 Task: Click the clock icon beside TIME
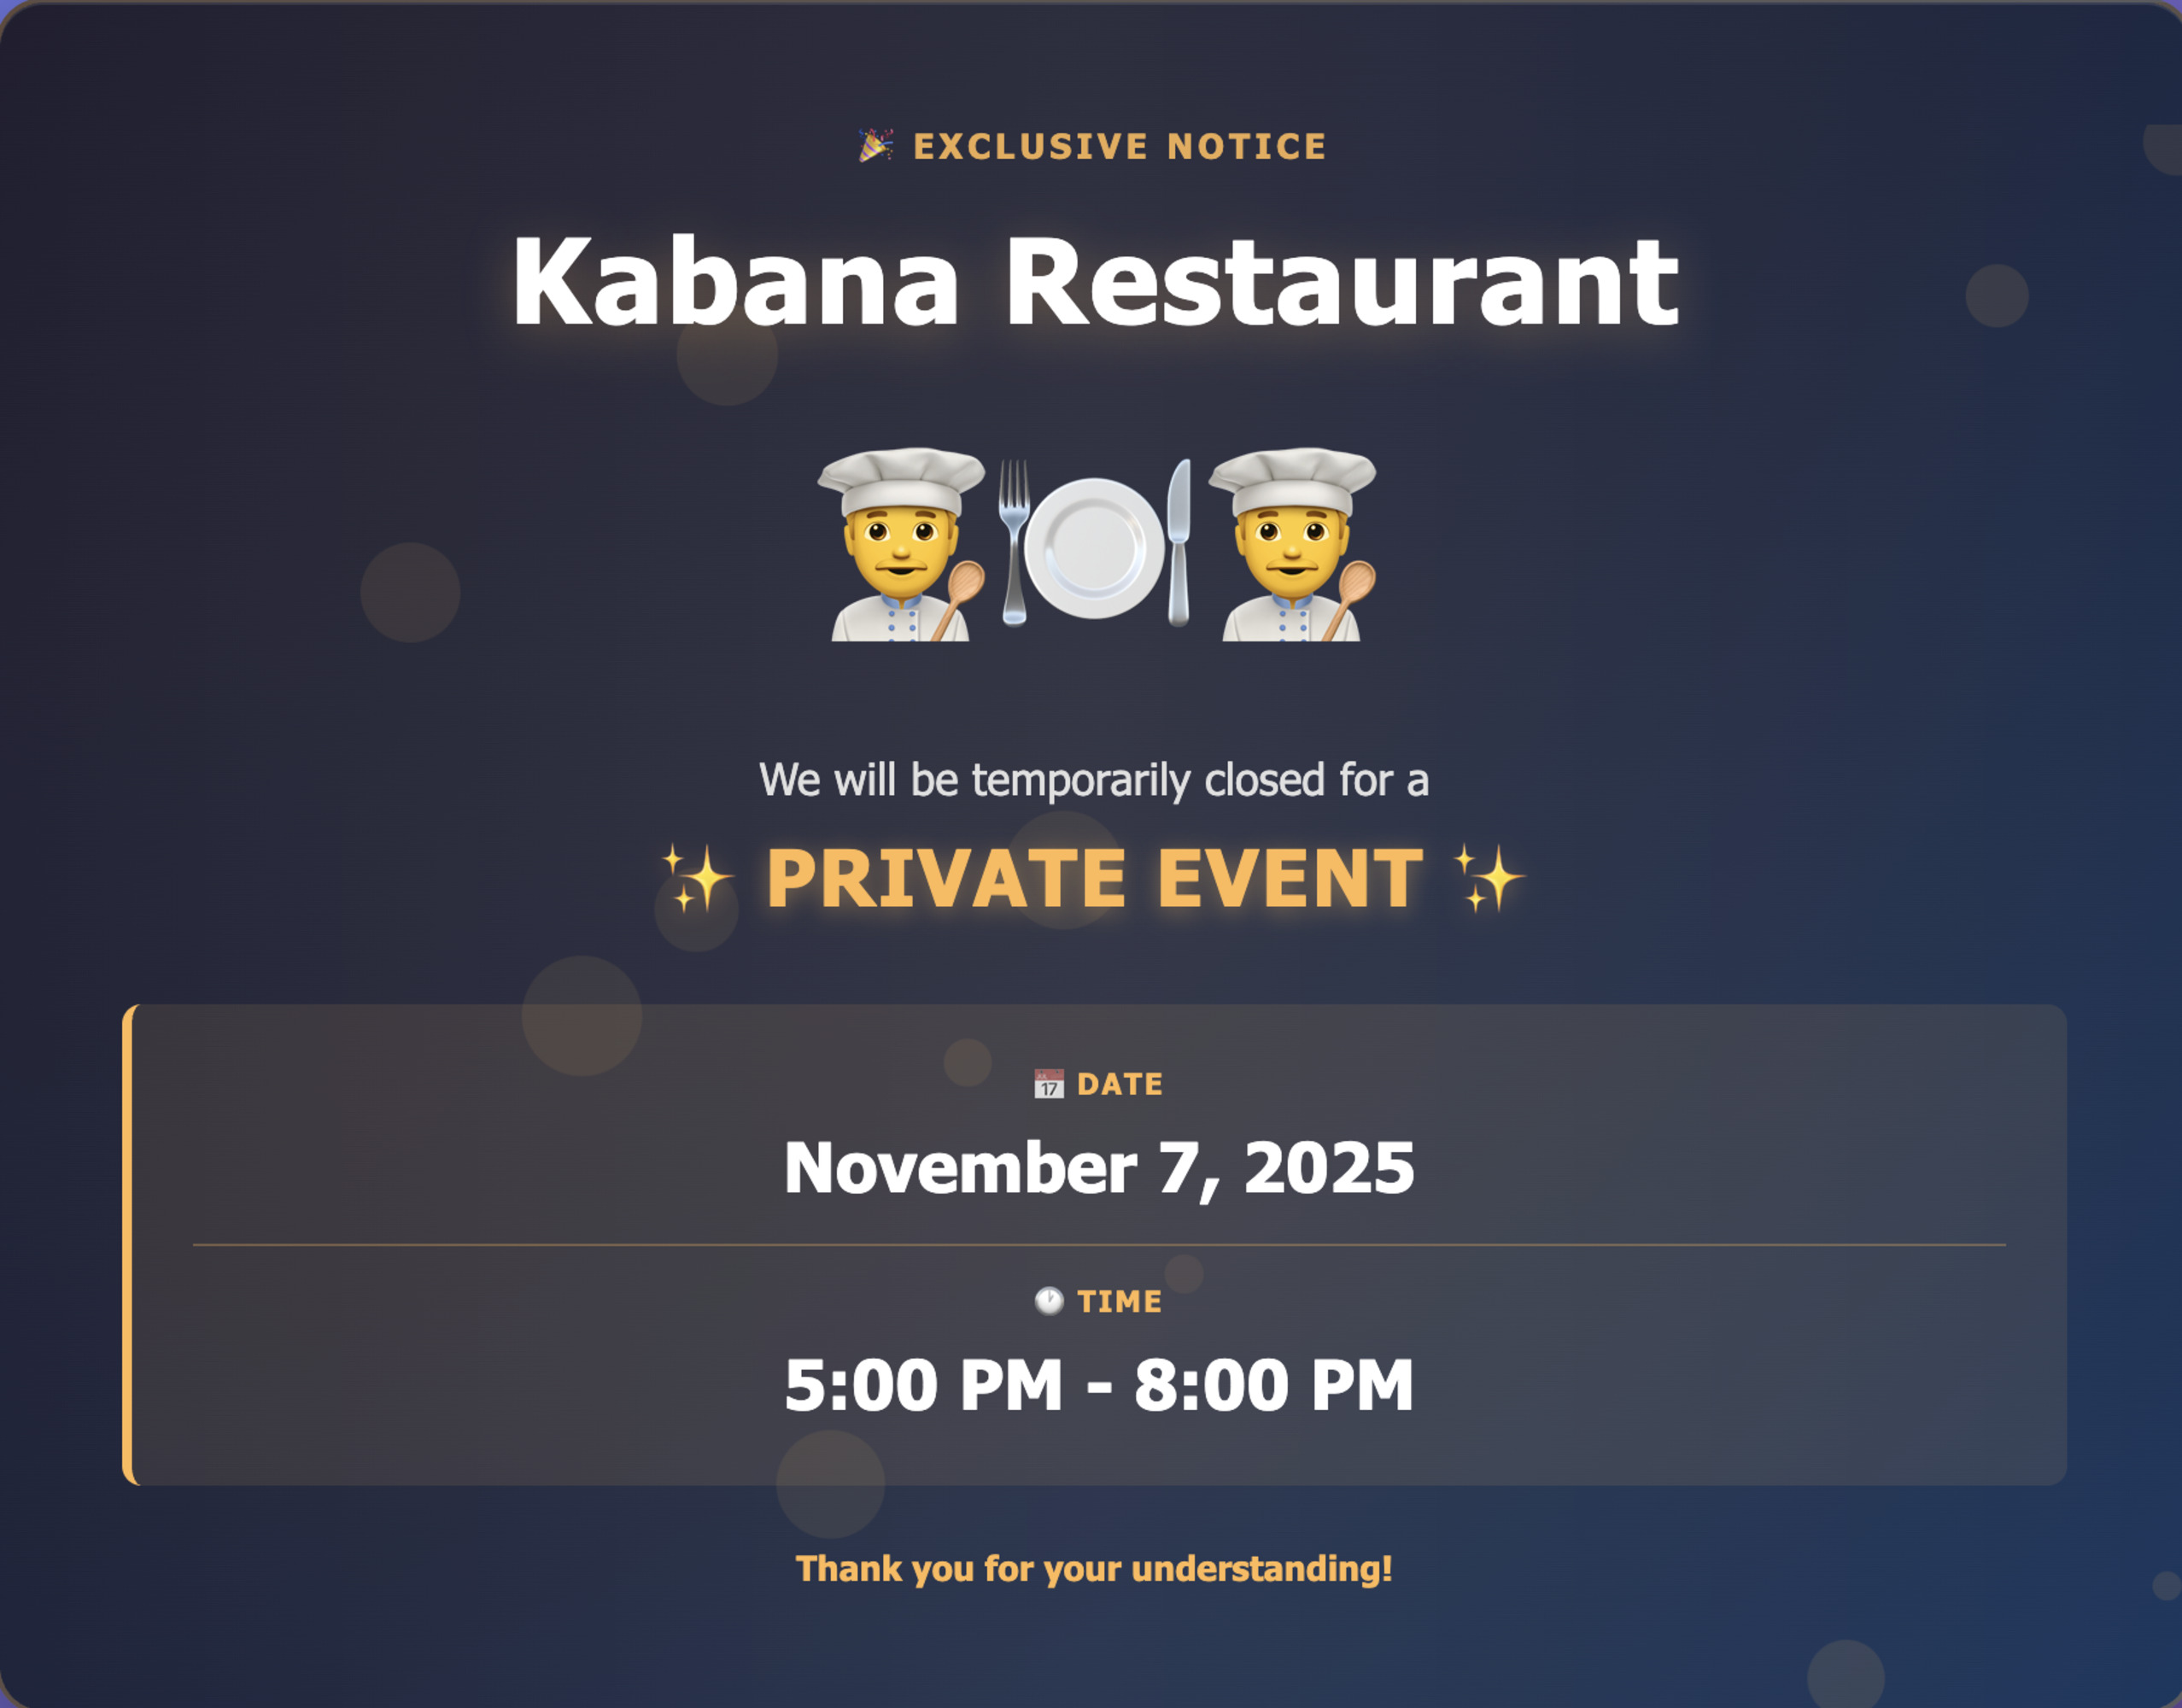coord(1048,1301)
